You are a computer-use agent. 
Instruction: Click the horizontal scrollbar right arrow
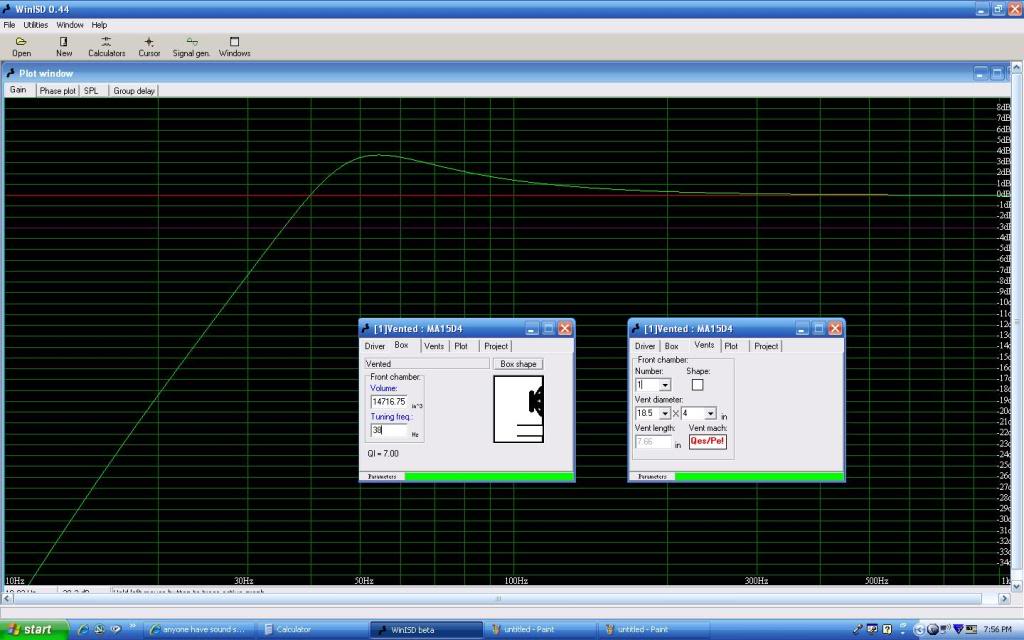point(1004,598)
